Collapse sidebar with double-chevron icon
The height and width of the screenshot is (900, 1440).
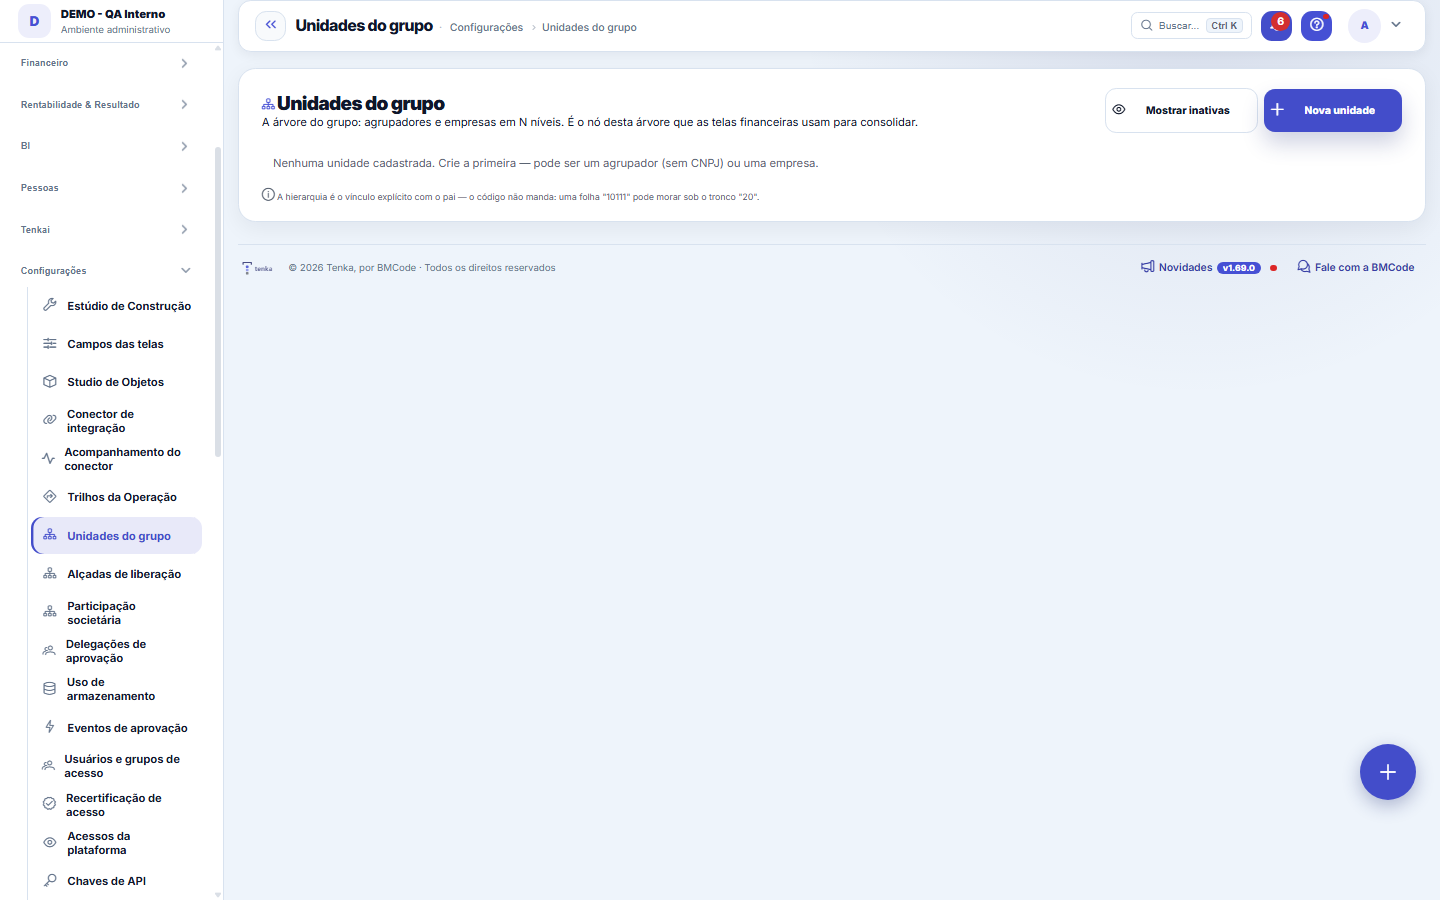[x=271, y=25]
